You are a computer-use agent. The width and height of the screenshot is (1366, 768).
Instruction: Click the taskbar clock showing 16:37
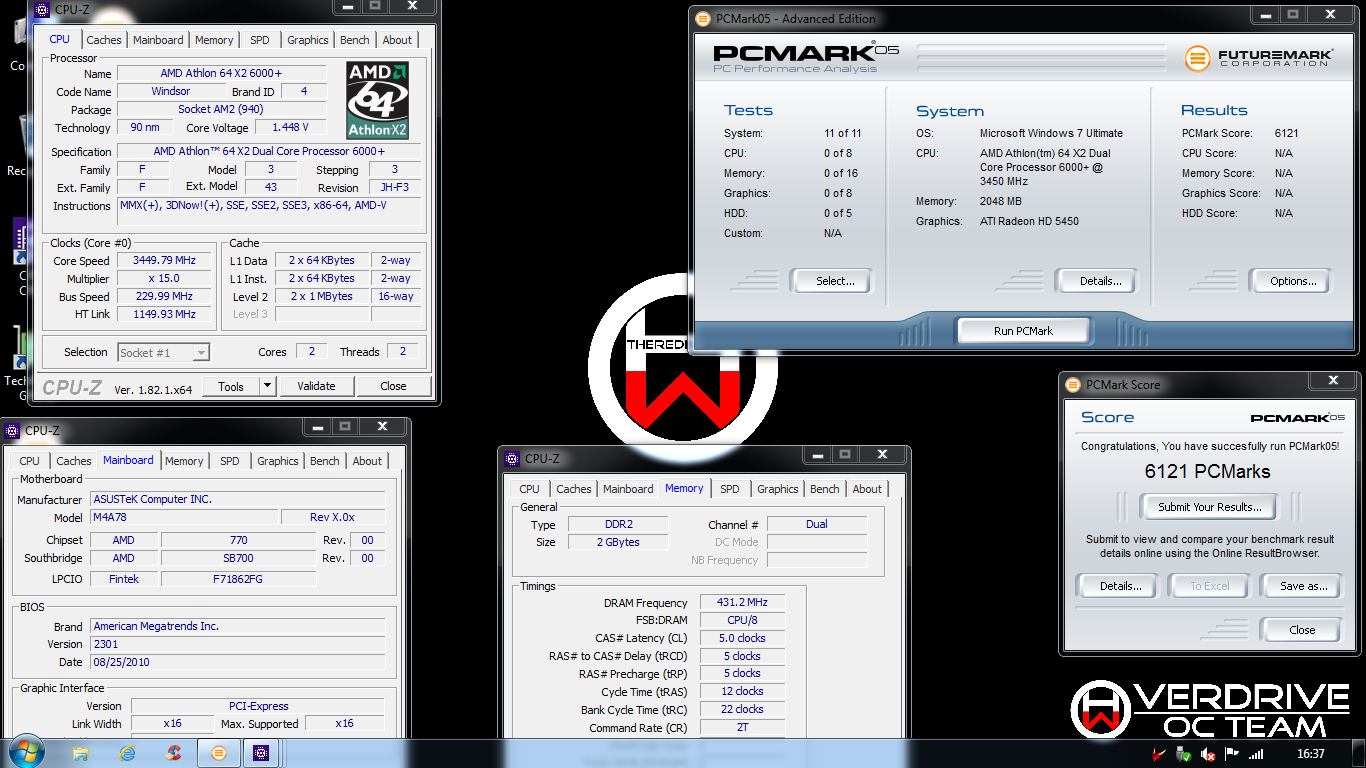1310,754
